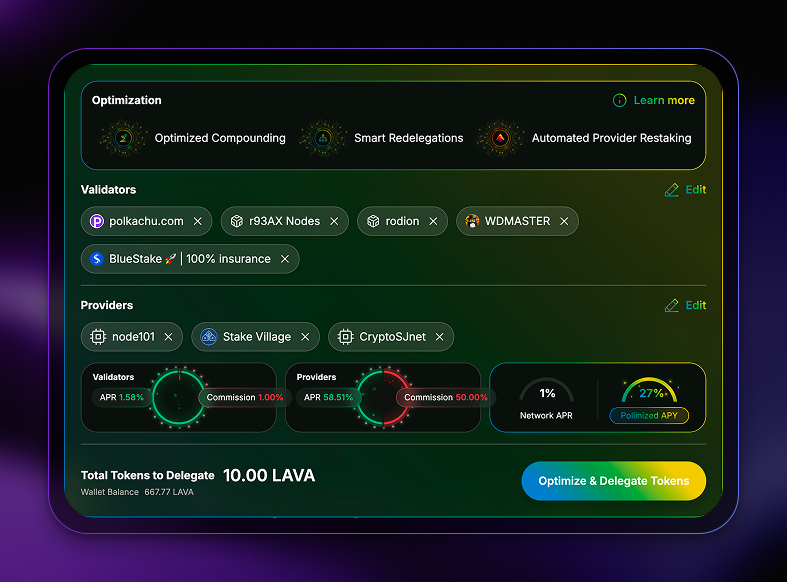Click the Automated Provider Restaking icon

click(x=500, y=138)
